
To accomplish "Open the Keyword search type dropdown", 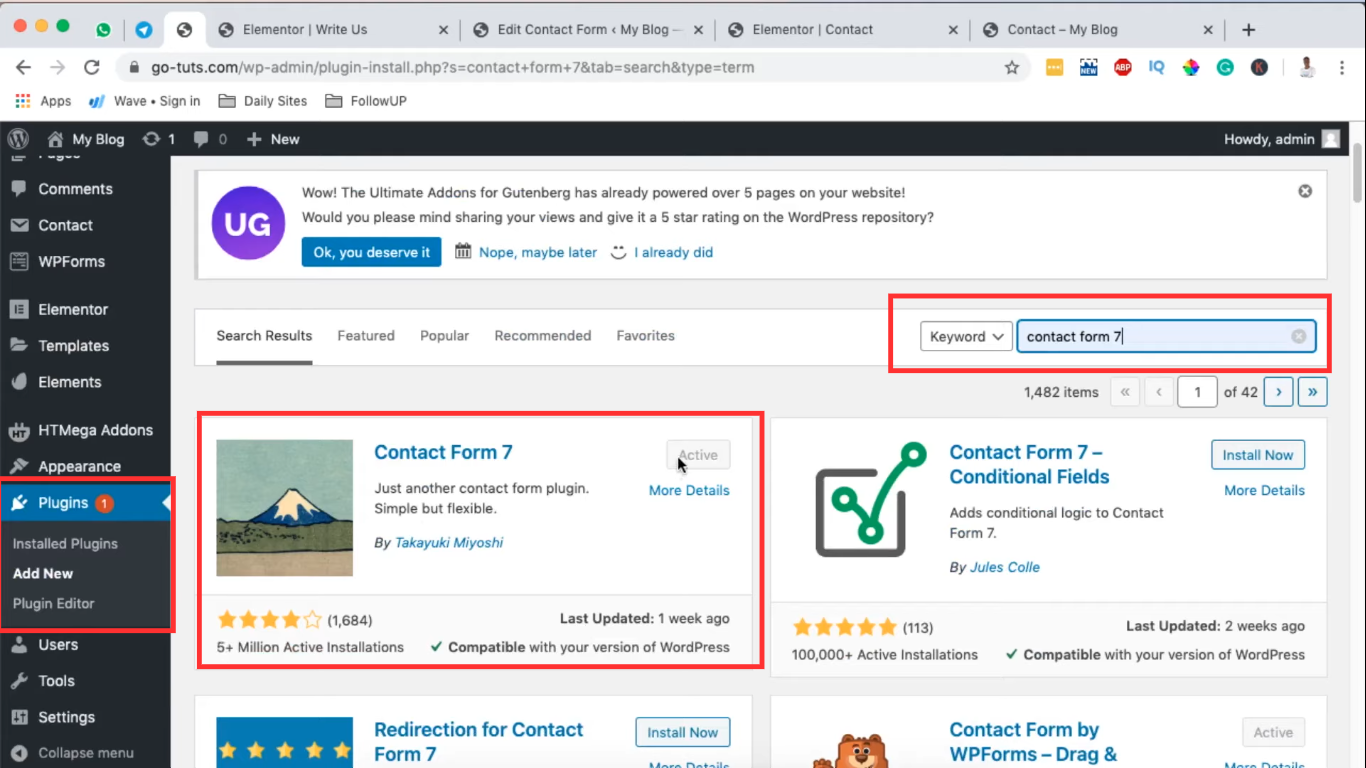I will [966, 337].
